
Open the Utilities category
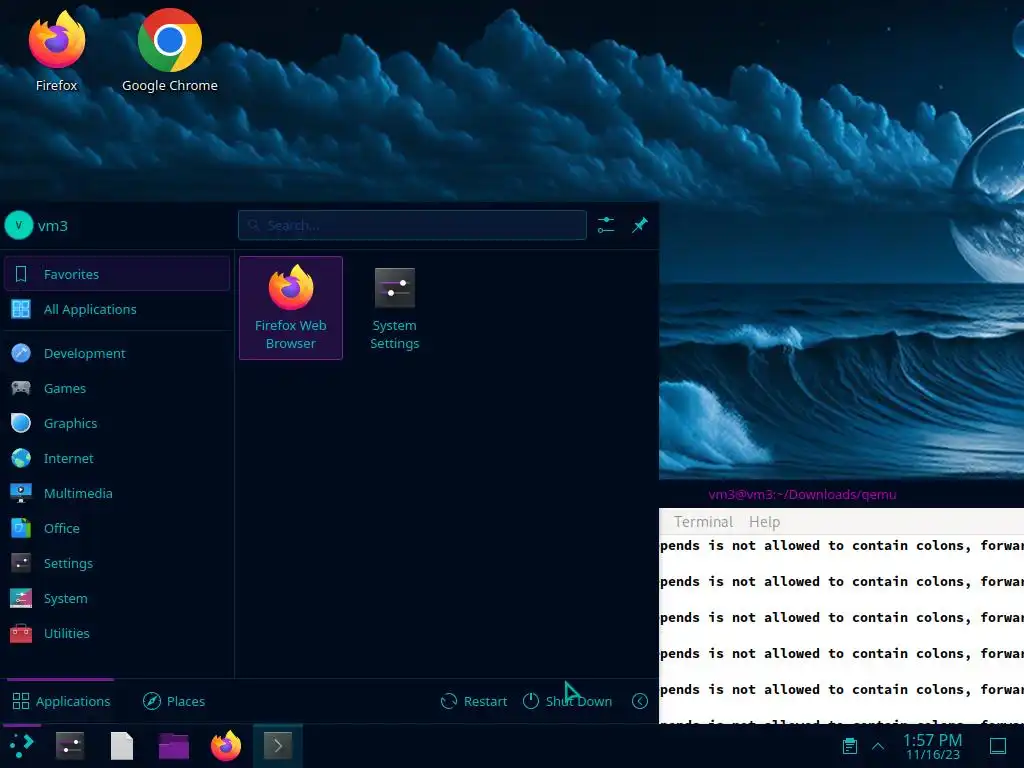coord(117,633)
